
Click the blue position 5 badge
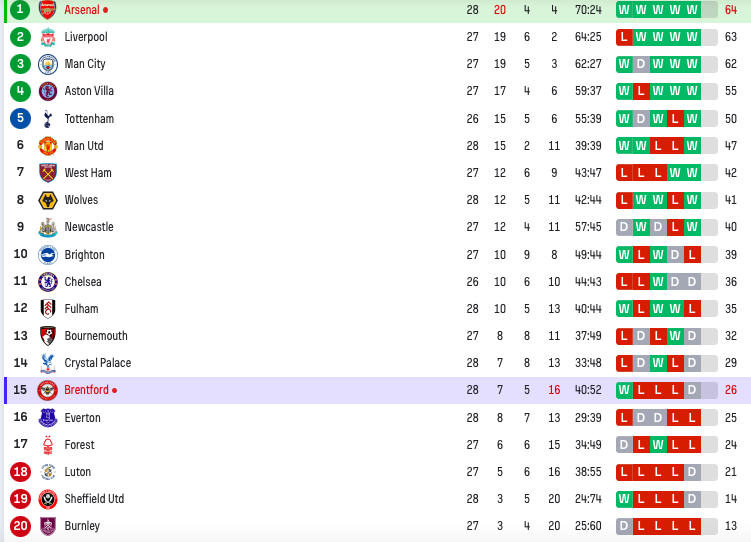20,118
